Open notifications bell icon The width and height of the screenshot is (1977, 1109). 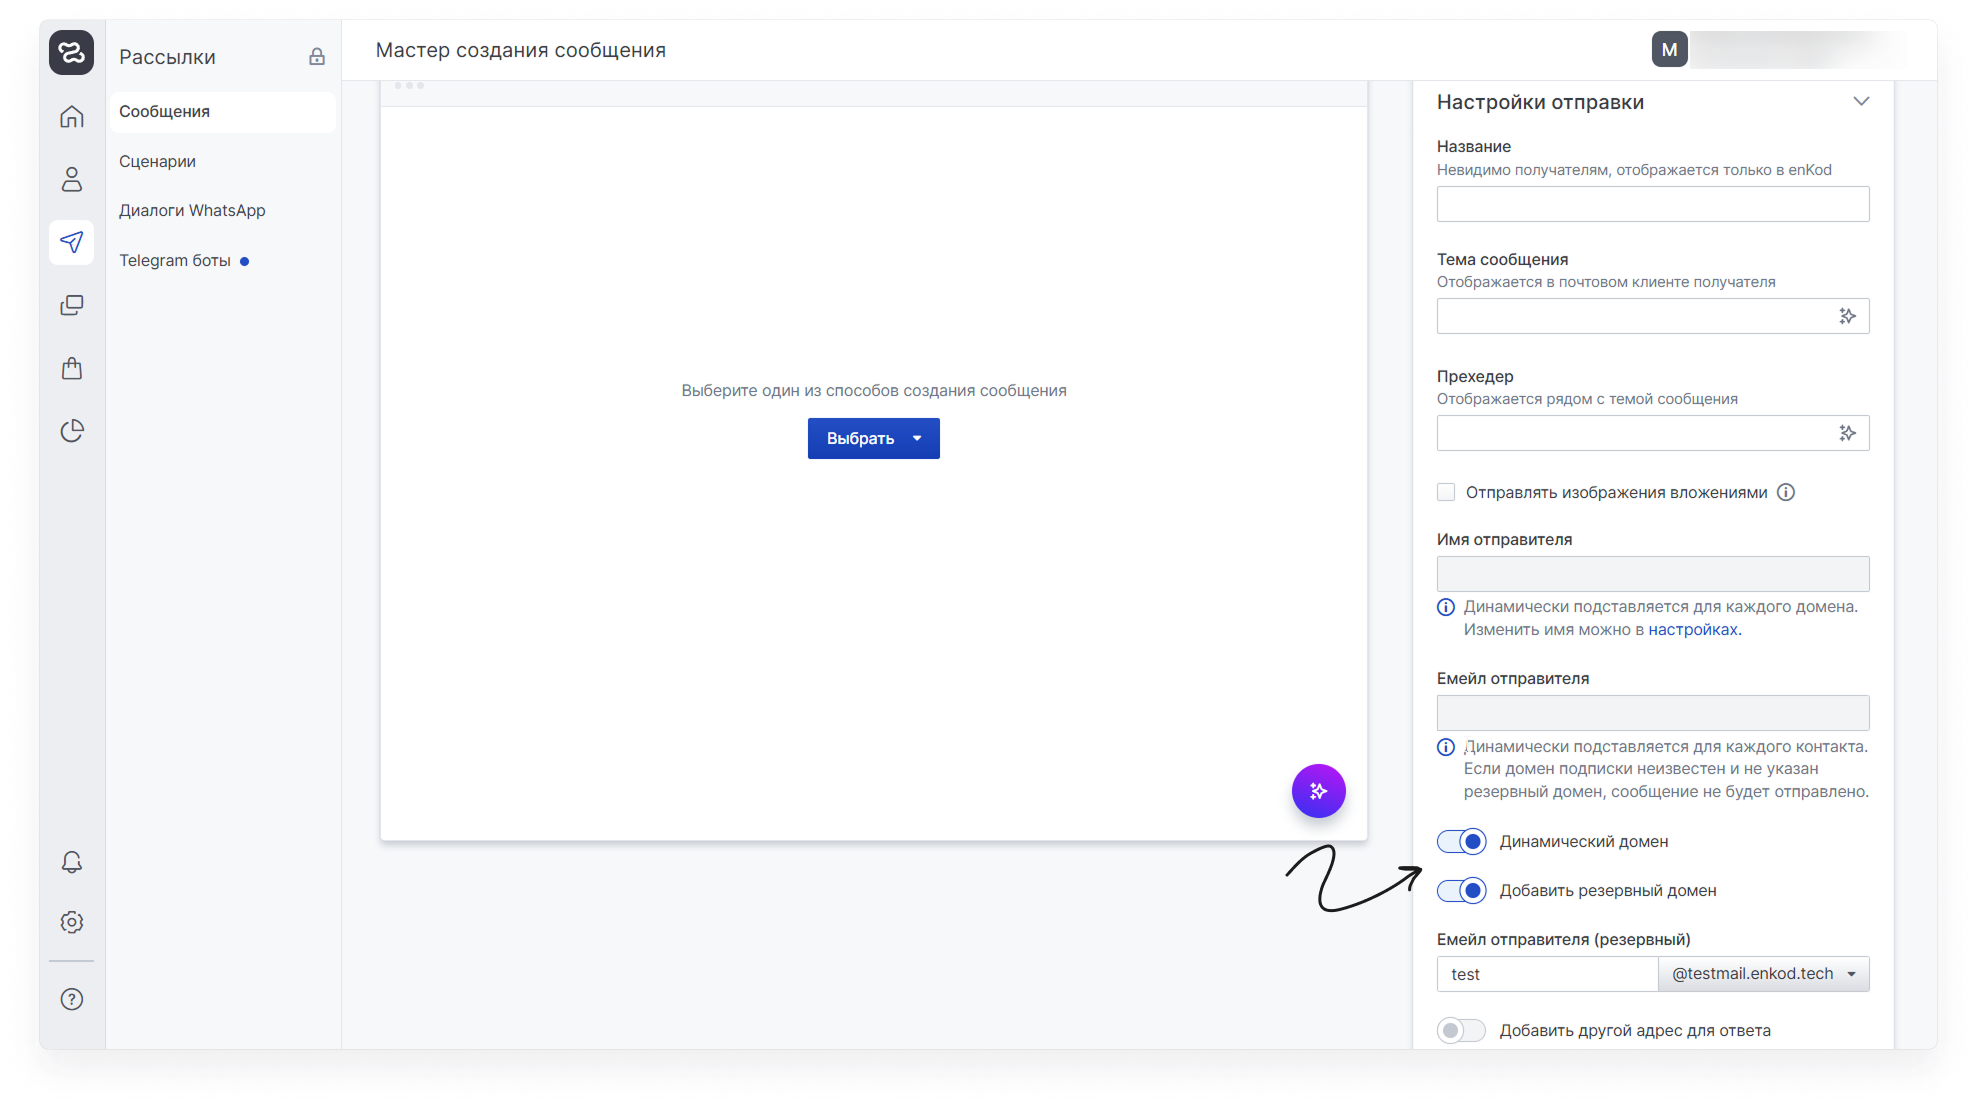tap(72, 862)
